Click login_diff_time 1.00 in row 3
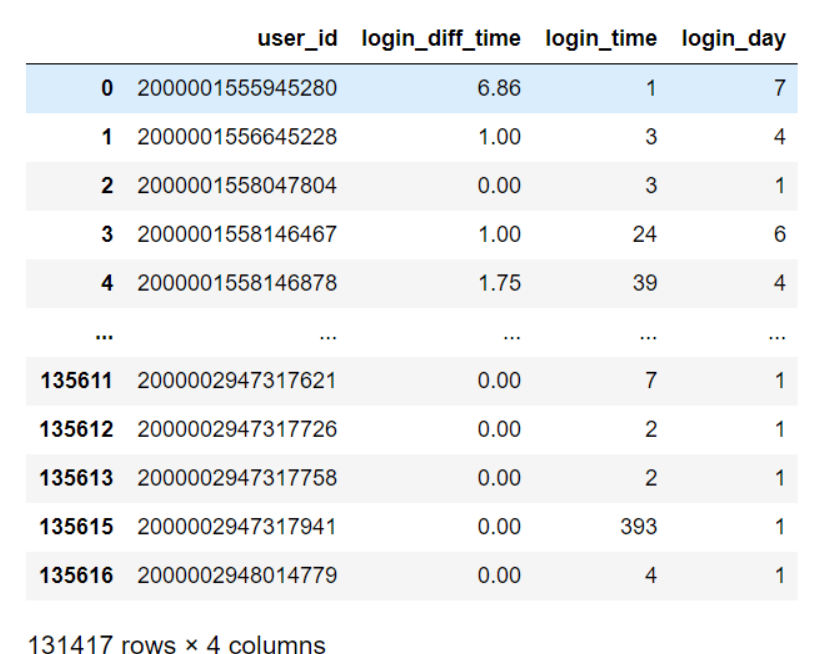Image resolution: width=824 pixels, height=654 pixels. point(499,234)
